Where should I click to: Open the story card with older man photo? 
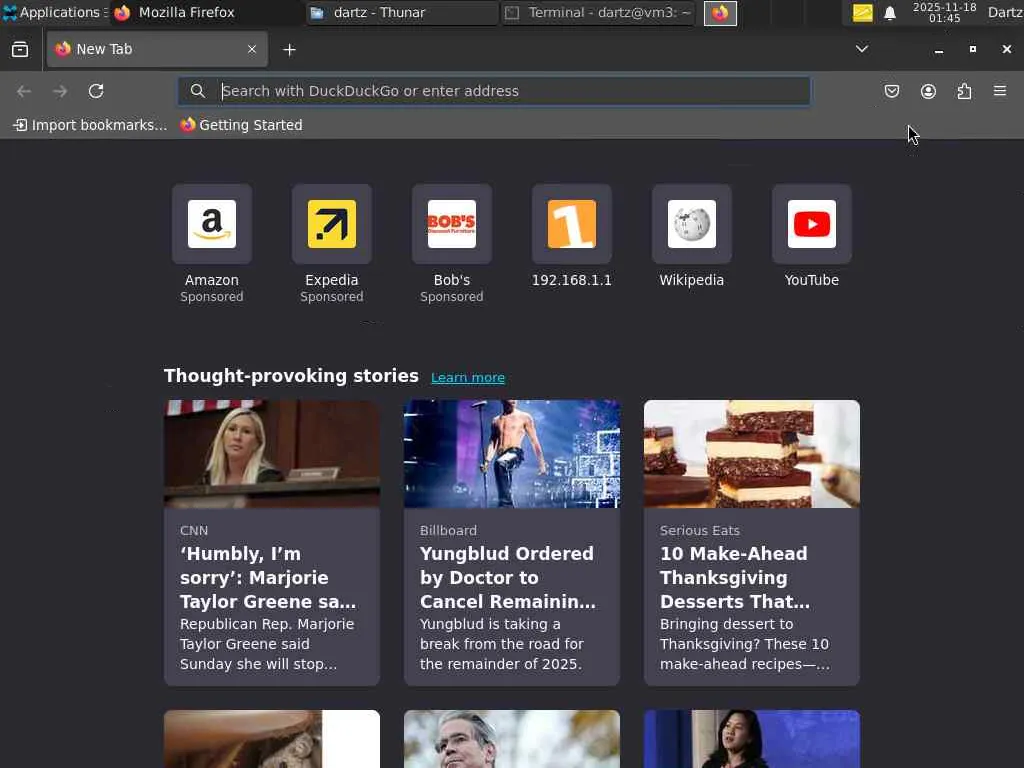[512, 739]
